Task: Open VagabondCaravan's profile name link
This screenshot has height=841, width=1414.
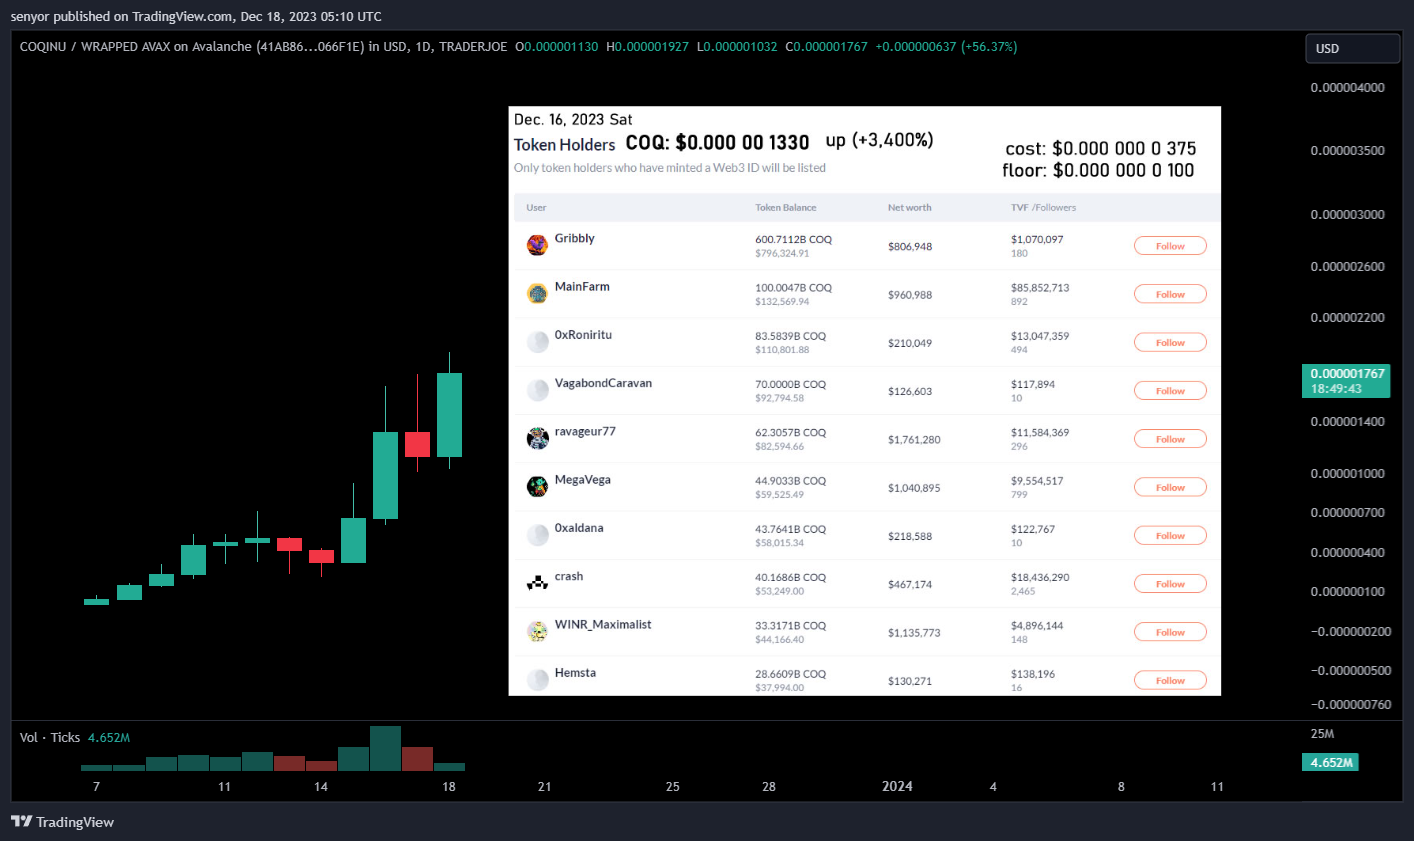Action: click(x=603, y=383)
